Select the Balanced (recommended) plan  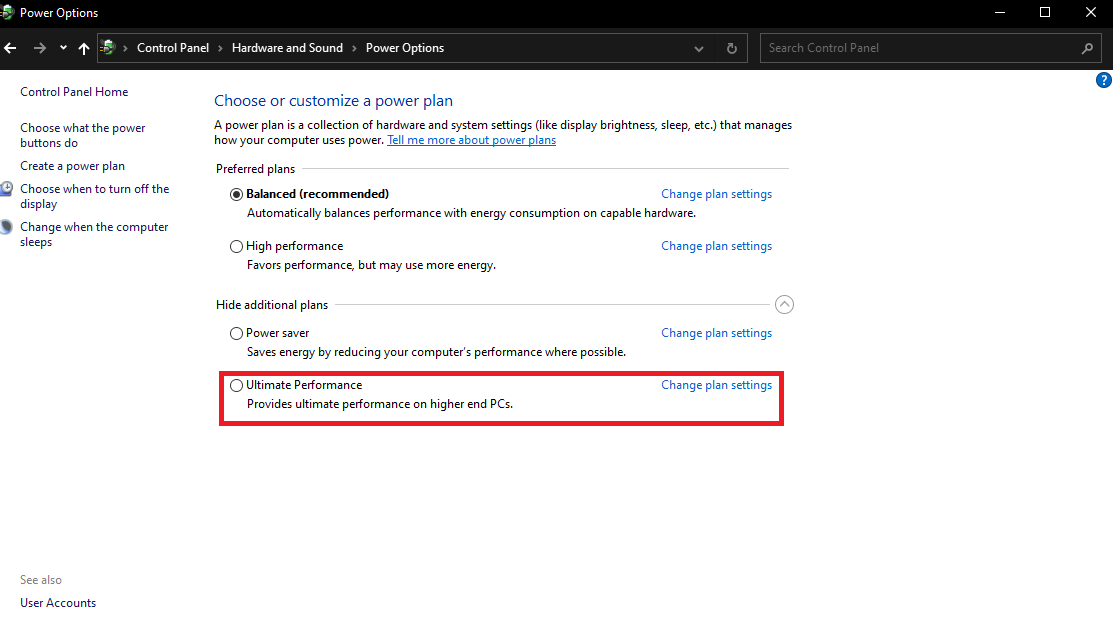pyautogui.click(x=236, y=194)
